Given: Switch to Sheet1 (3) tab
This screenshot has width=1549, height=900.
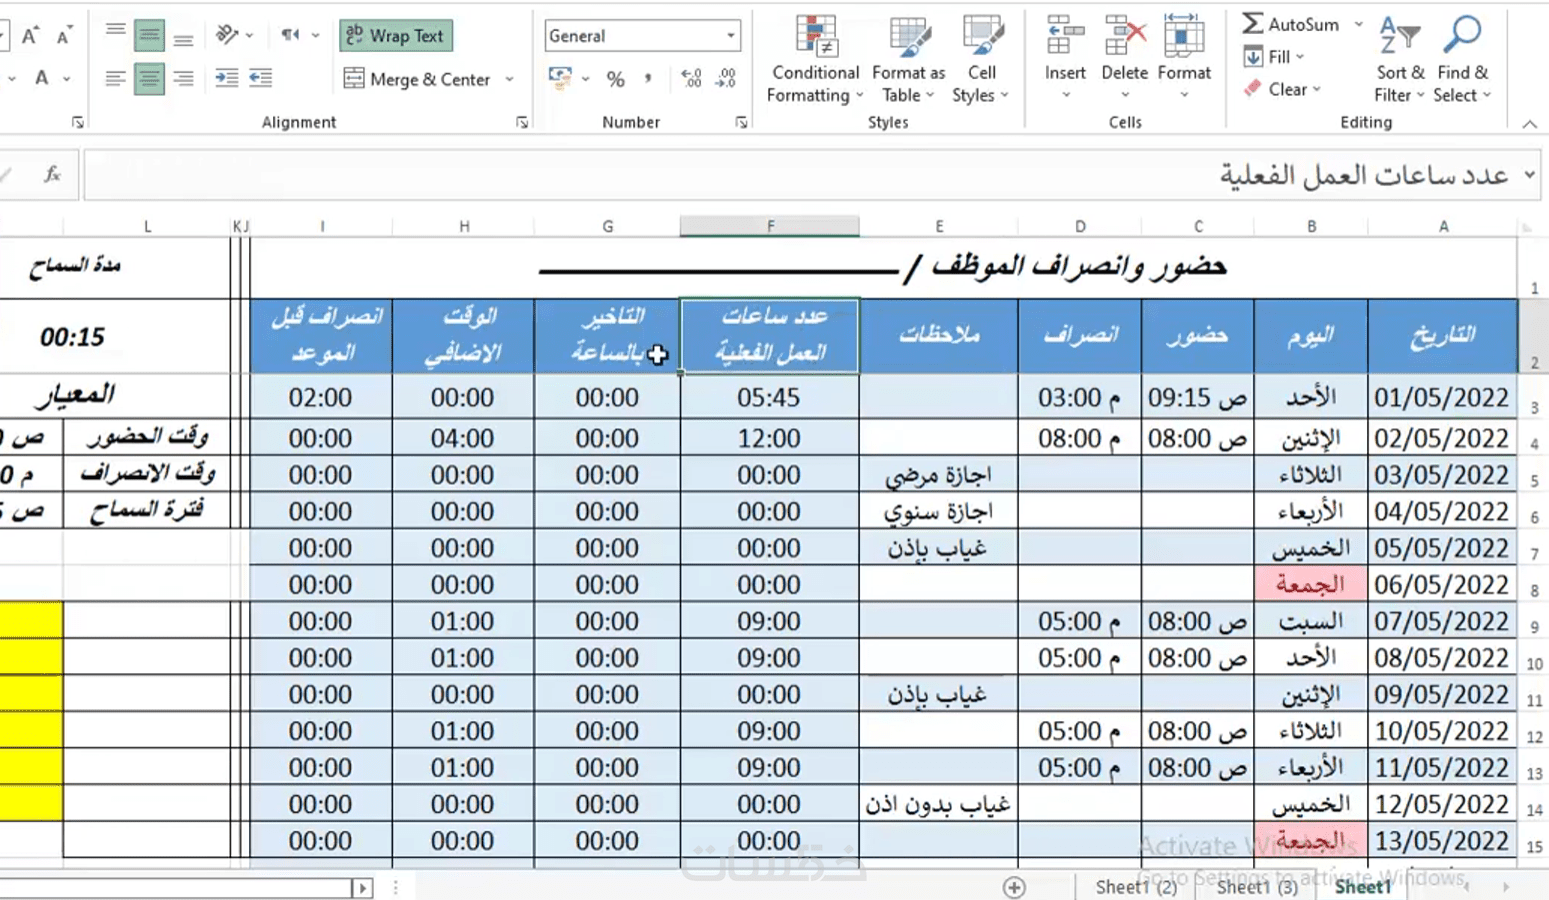Looking at the screenshot, I should click(x=1257, y=887).
